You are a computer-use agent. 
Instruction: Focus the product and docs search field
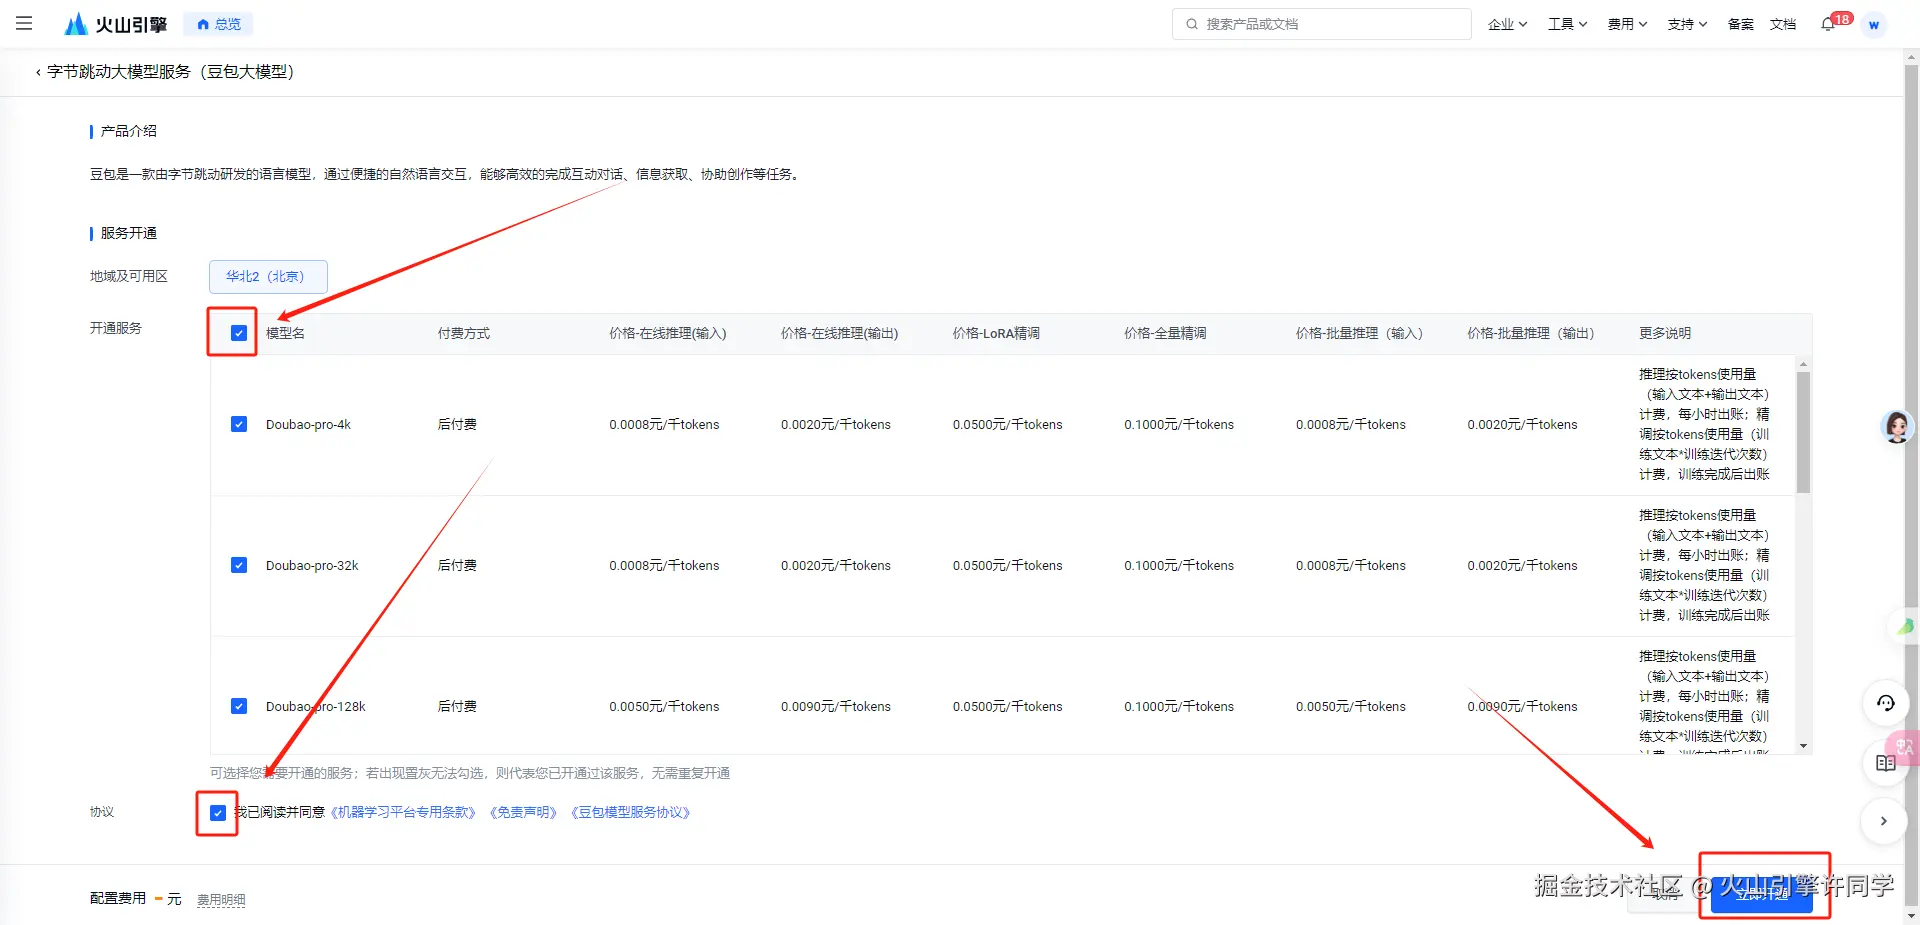(1321, 24)
